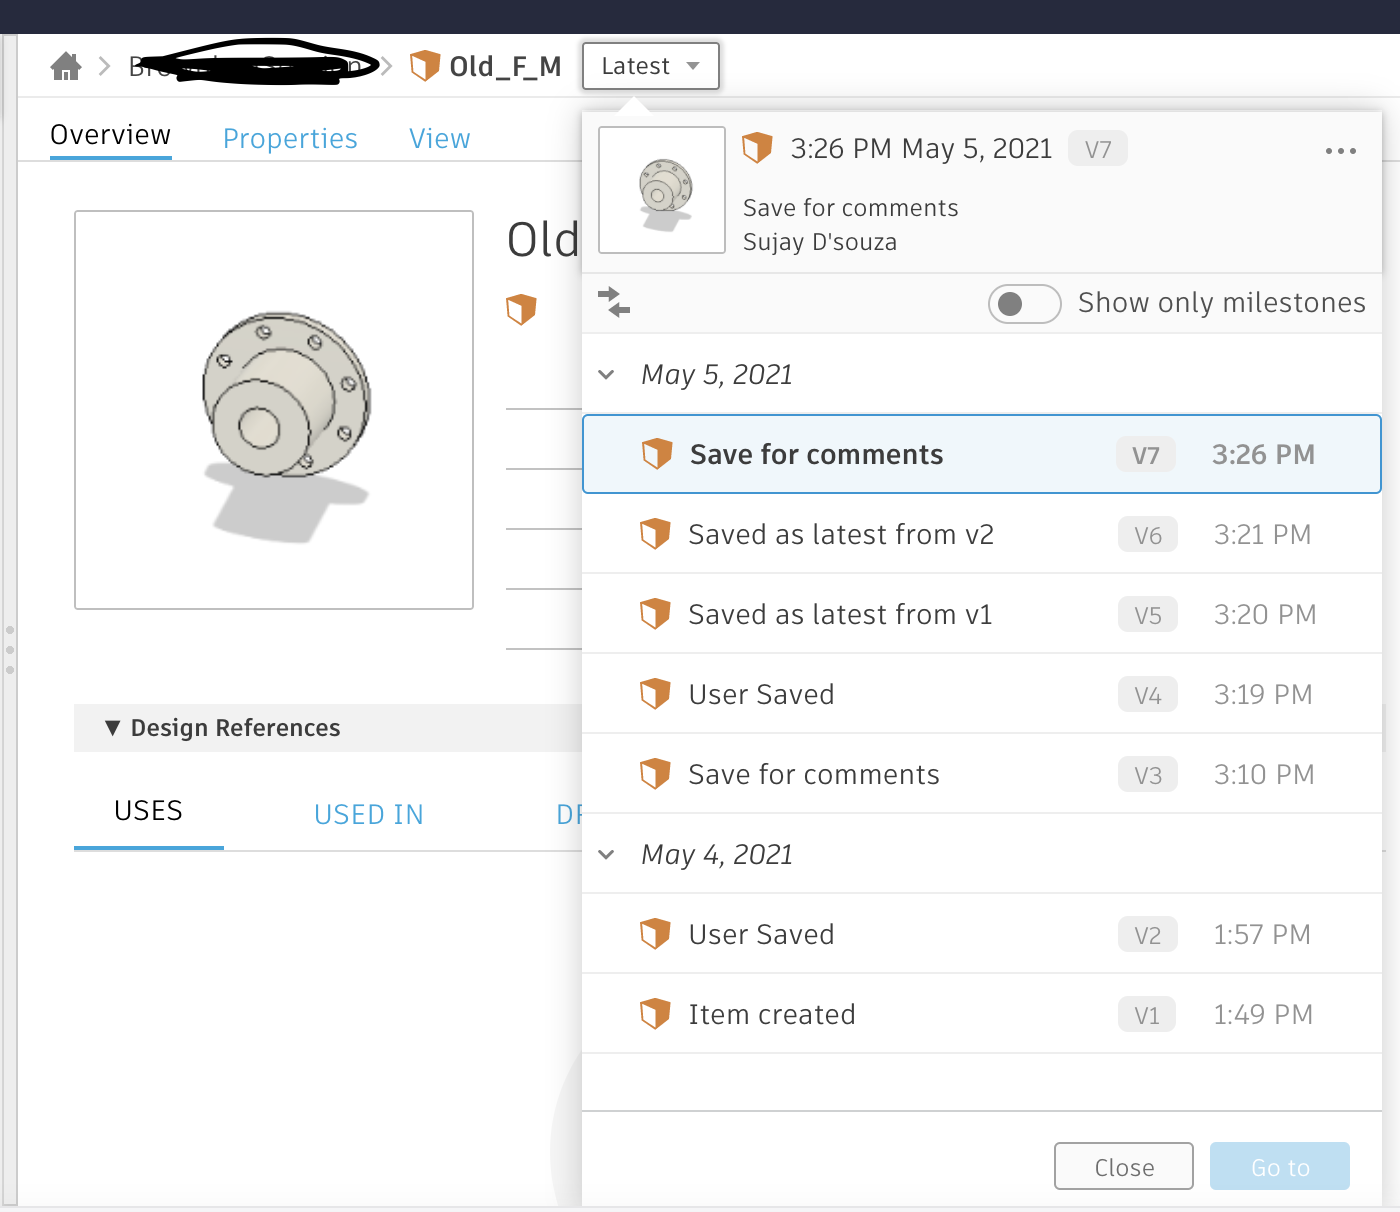Click the item icon beside 'User Saved' V4
1400x1212 pixels.
[x=656, y=693]
